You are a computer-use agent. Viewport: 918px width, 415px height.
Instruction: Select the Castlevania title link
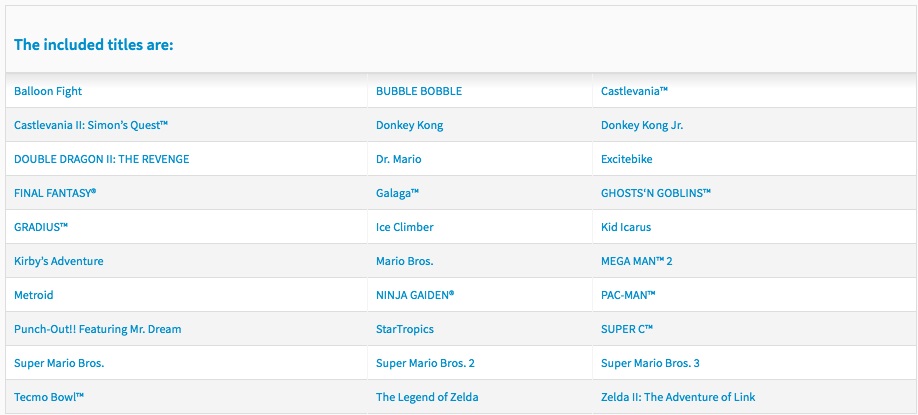634,91
